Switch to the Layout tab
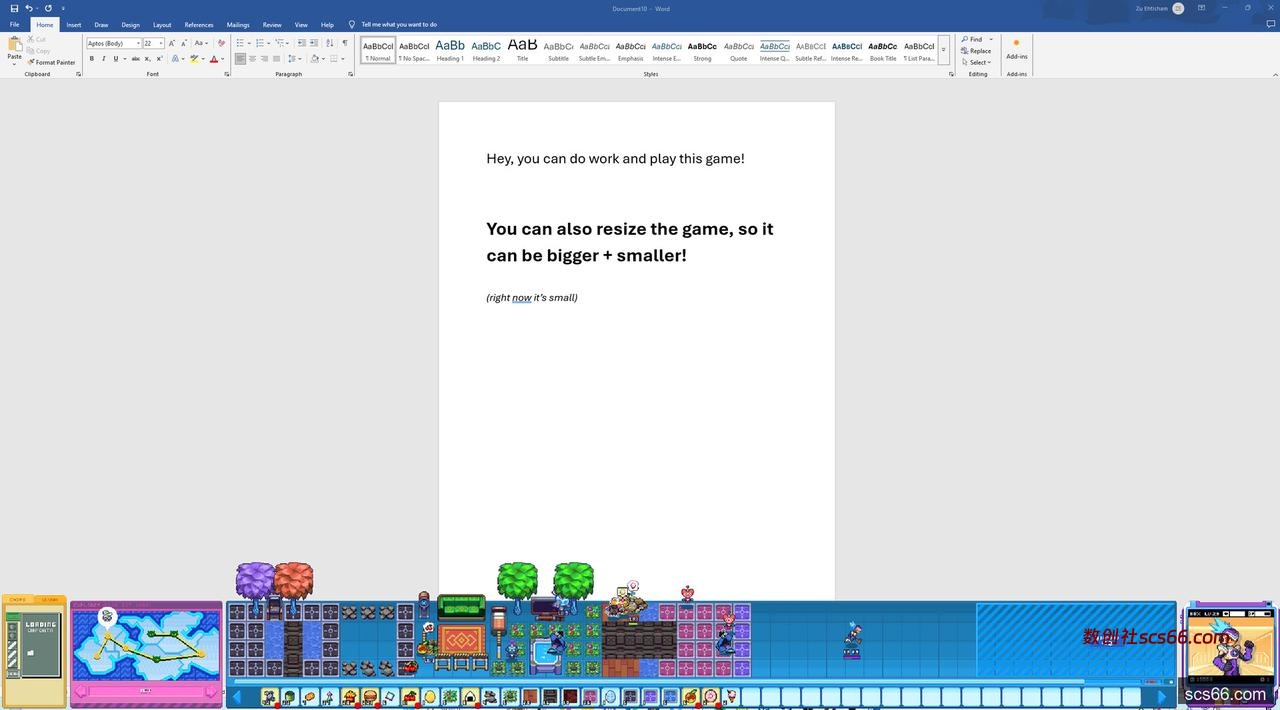The image size is (1280, 710). click(162, 25)
